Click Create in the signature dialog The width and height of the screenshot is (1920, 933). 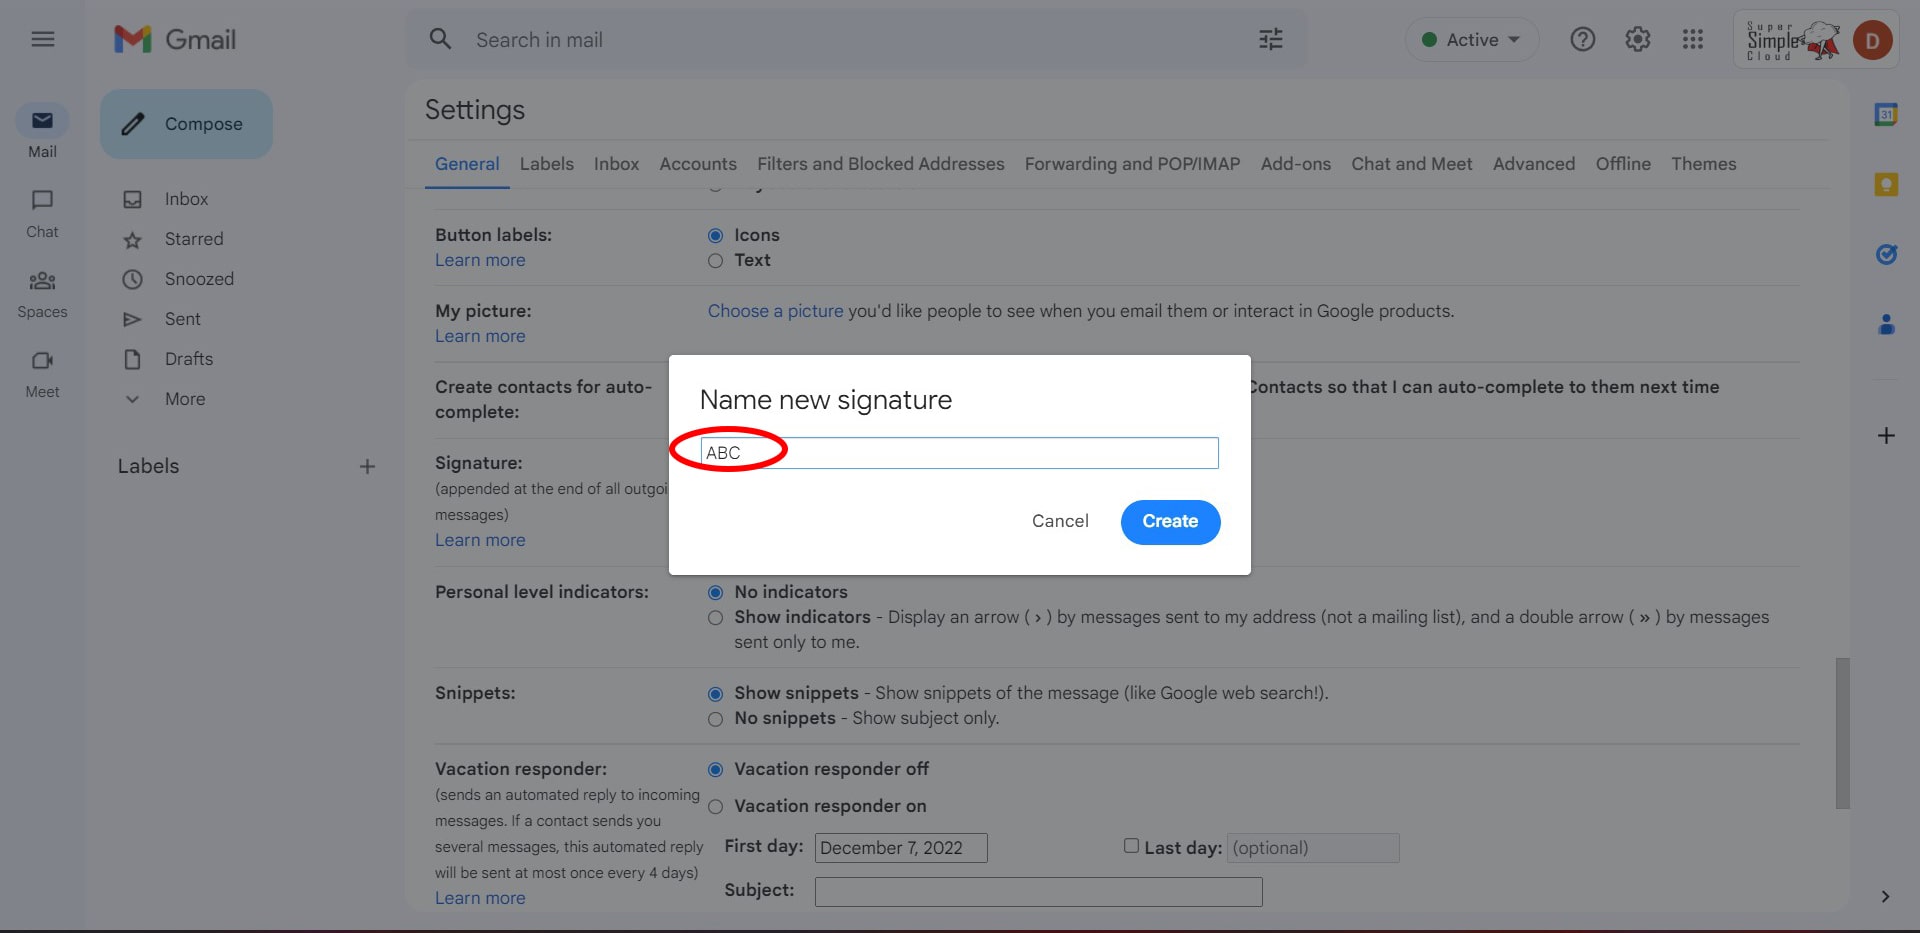tap(1170, 522)
